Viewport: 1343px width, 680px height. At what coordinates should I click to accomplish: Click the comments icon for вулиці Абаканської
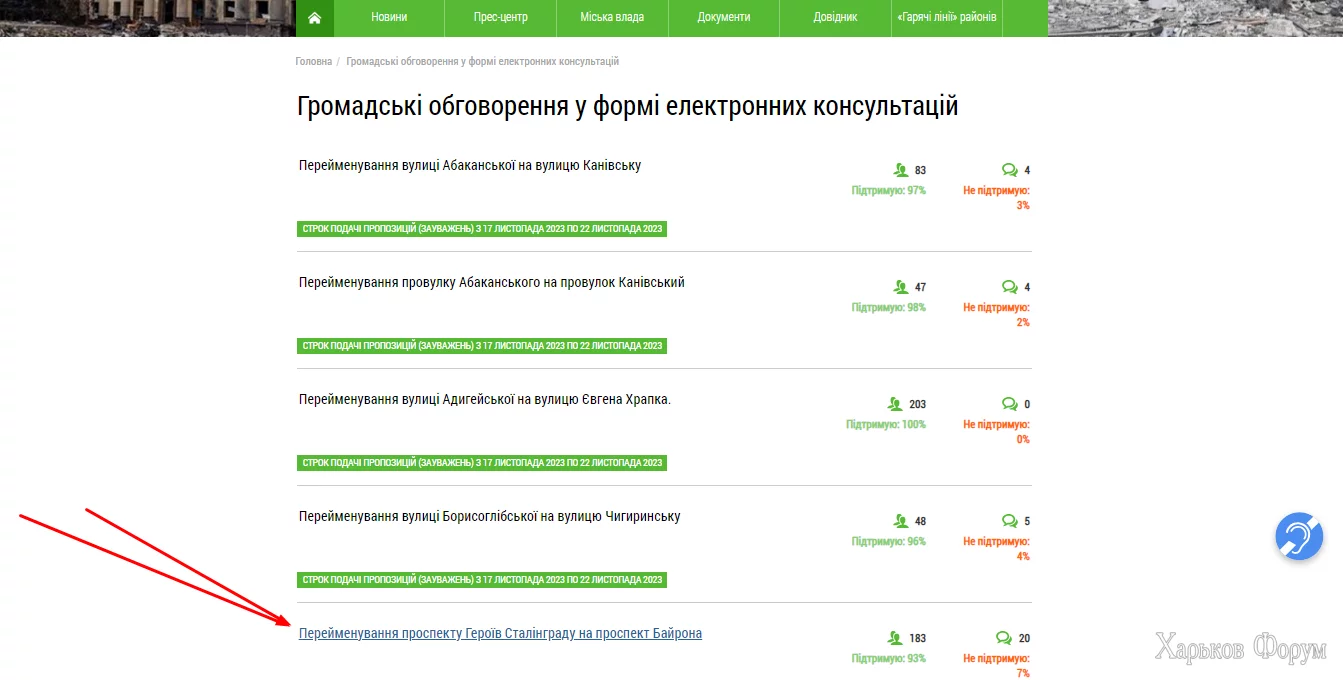[x=1010, y=170]
